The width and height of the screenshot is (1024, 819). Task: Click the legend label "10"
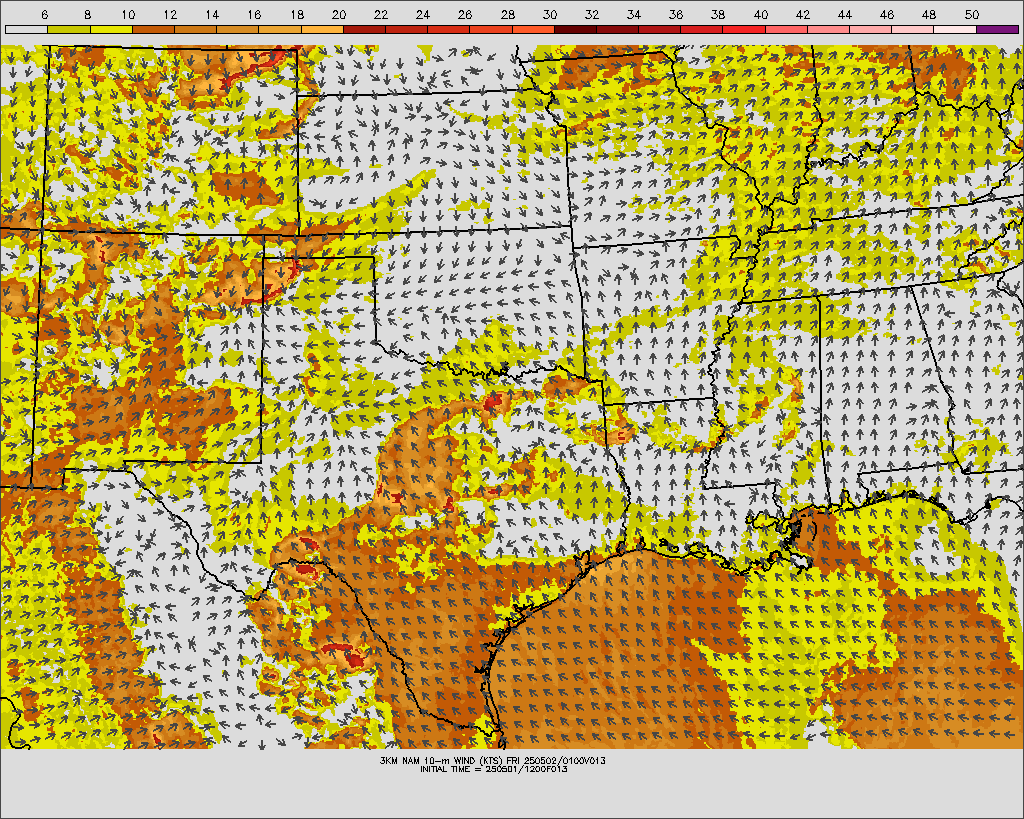tap(129, 14)
